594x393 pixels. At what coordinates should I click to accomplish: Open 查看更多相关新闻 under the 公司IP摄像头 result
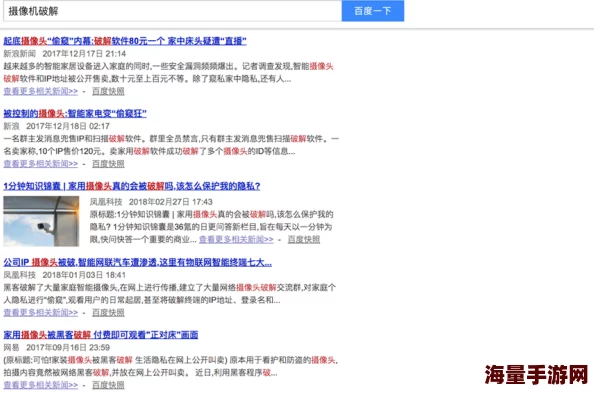click(41, 313)
